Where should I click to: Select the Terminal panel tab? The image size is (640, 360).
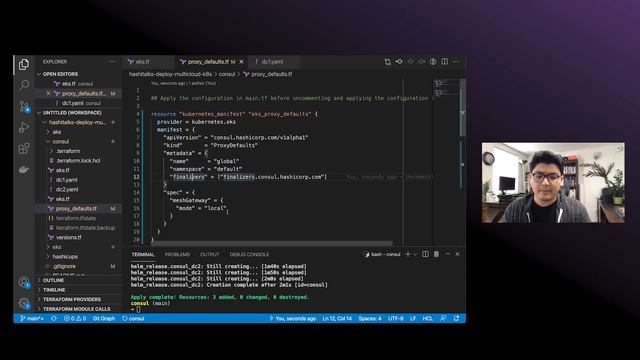click(x=143, y=254)
